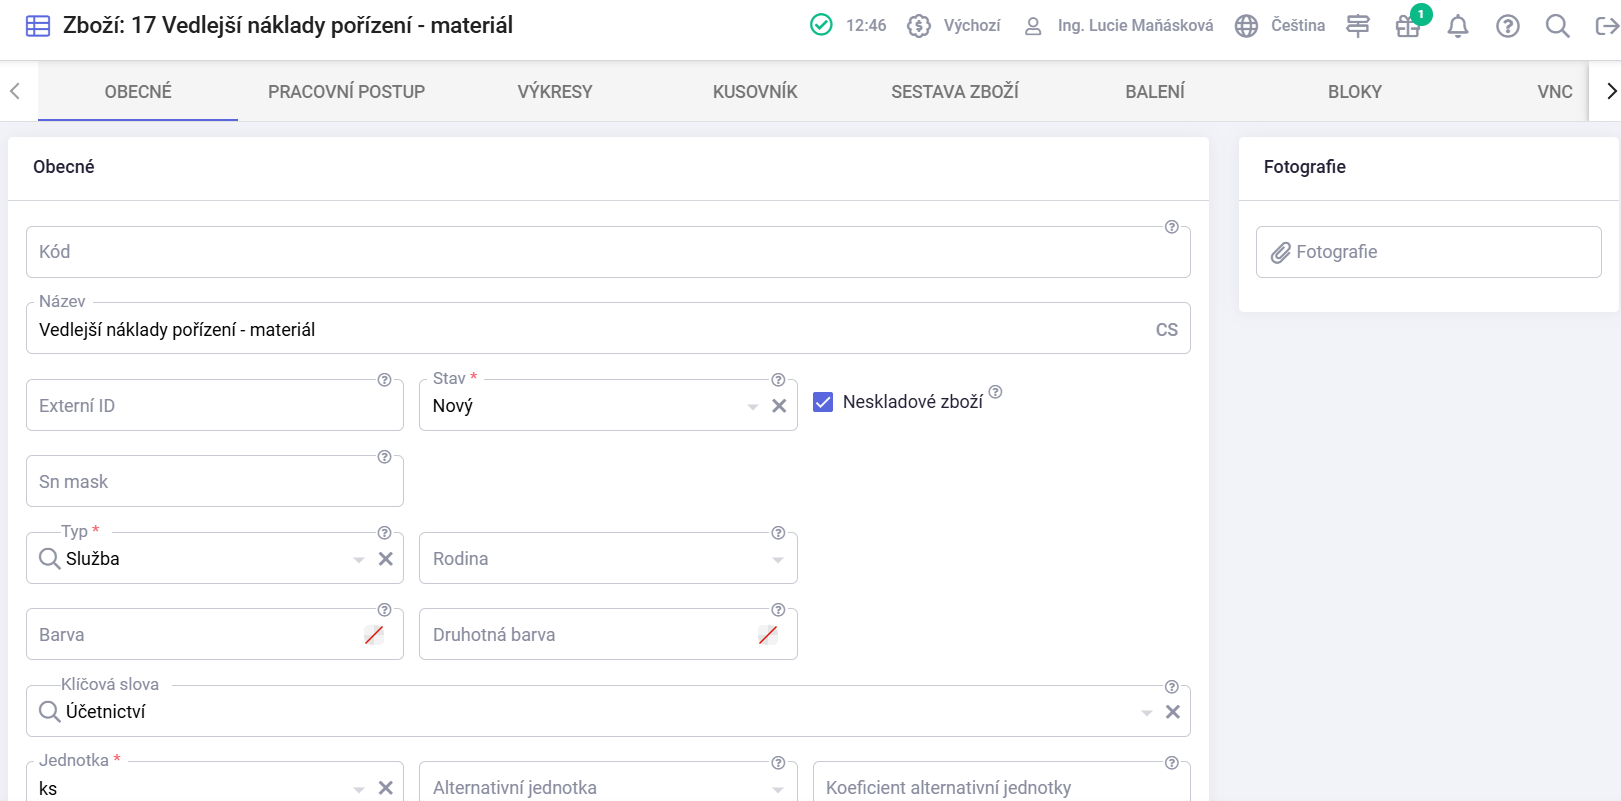Show the help hint for Sn mask
This screenshot has width=1621, height=801.
pos(384,457)
